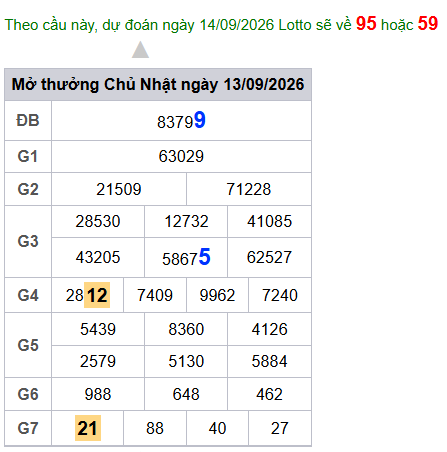Click G3 number 28530
Screen dimensions: 447x452
point(98,221)
